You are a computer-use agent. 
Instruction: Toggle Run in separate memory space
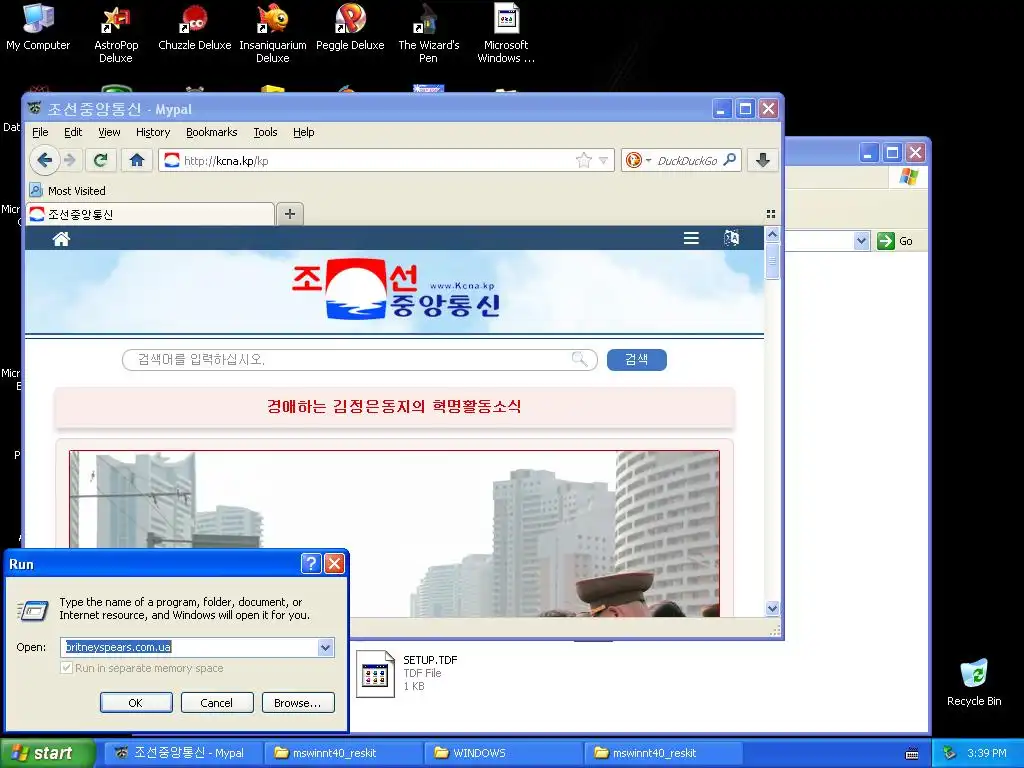click(66, 667)
